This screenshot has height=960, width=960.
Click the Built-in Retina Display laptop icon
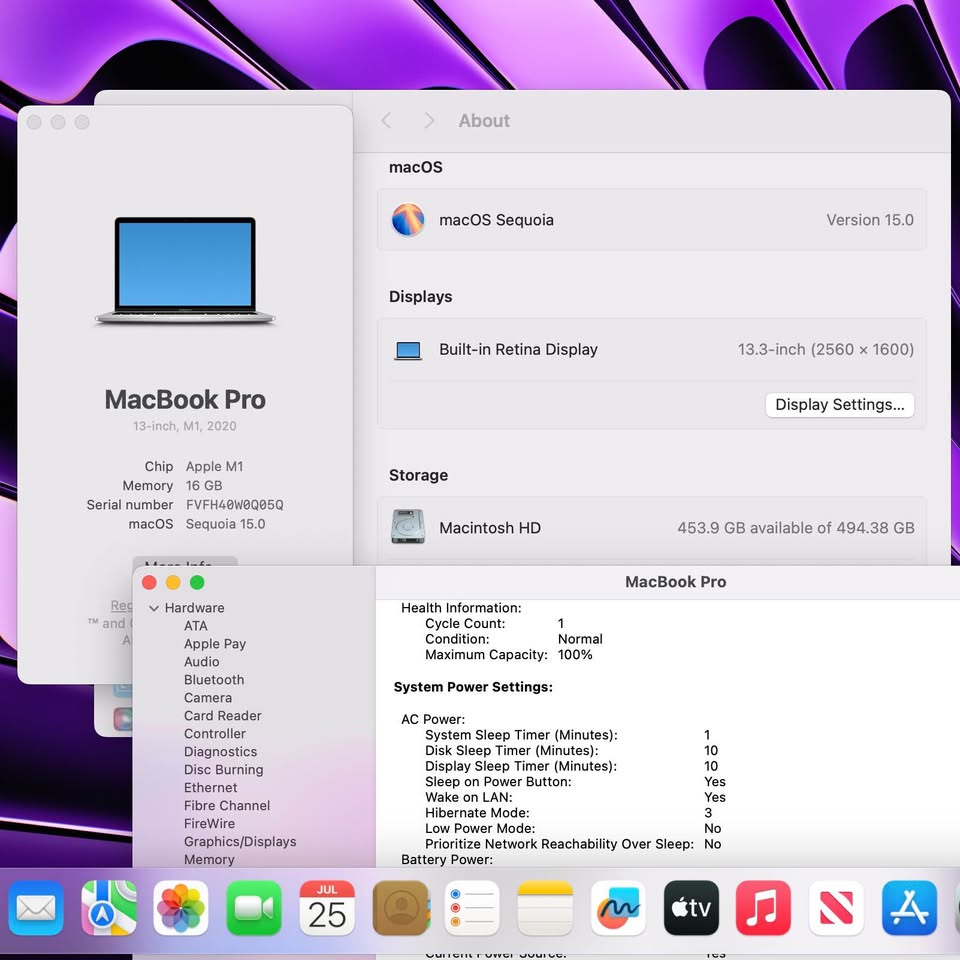[x=408, y=350]
